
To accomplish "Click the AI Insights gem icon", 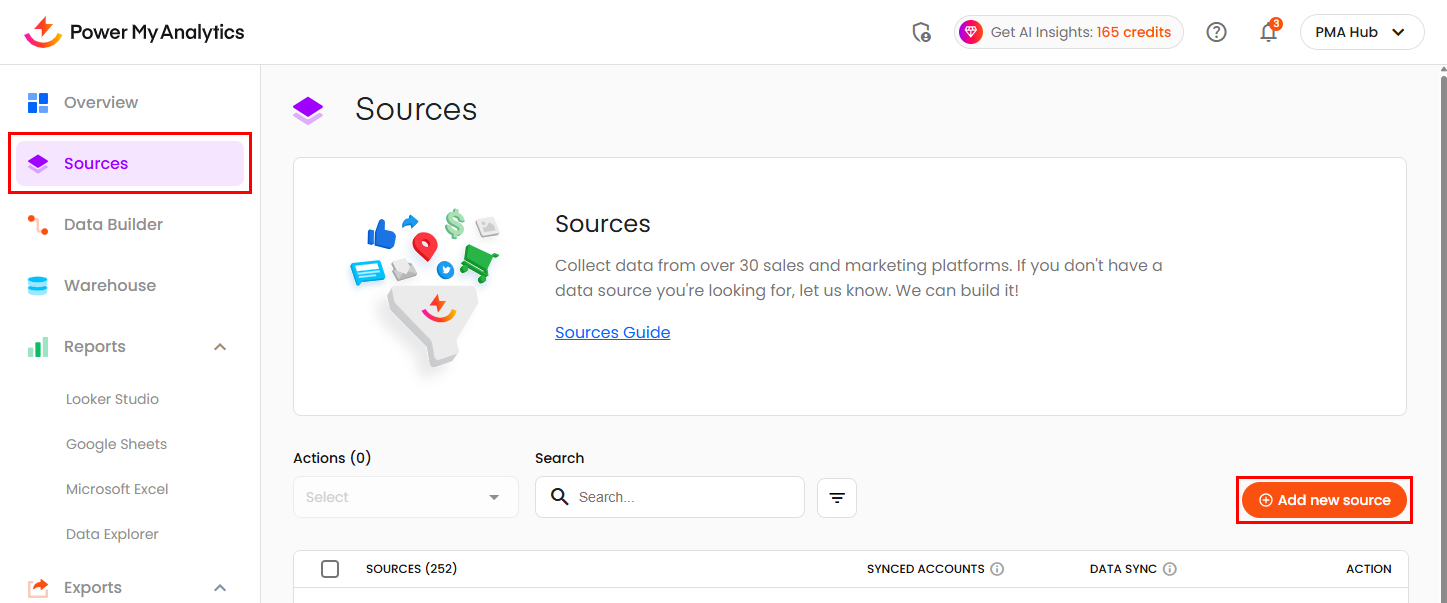I will pos(971,32).
